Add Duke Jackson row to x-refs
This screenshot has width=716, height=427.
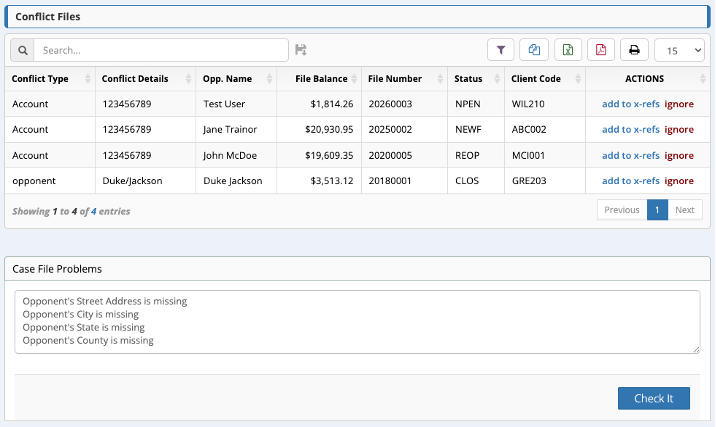tap(631, 181)
